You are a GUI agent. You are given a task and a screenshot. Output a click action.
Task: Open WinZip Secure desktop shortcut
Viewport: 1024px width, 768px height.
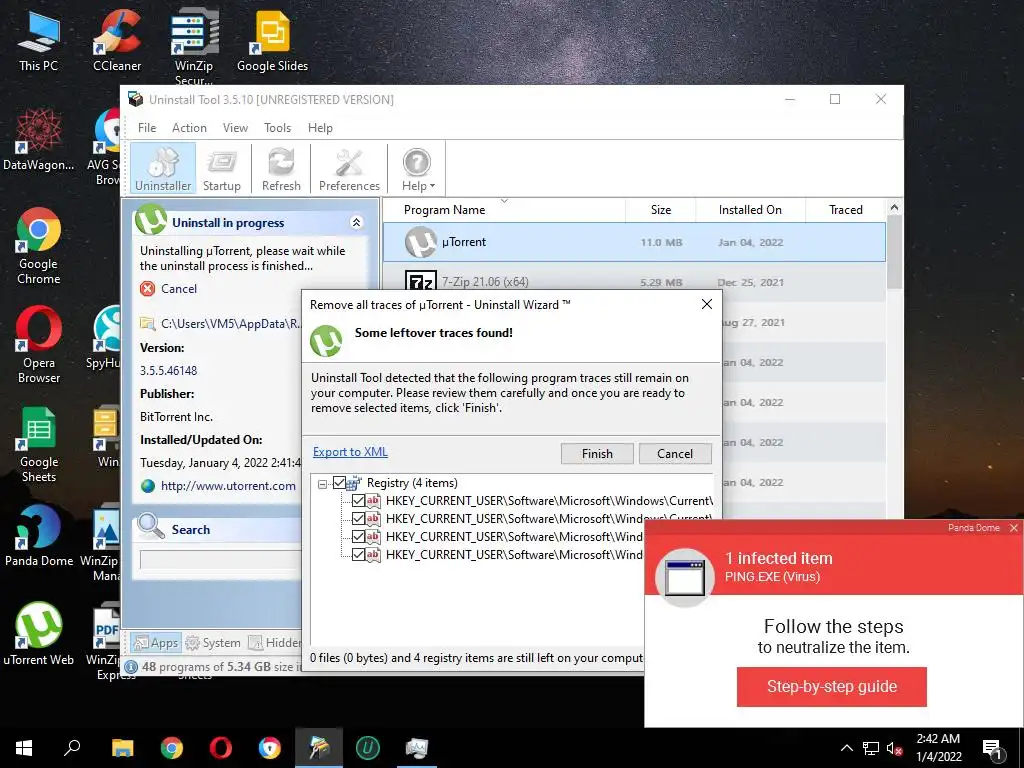193,47
